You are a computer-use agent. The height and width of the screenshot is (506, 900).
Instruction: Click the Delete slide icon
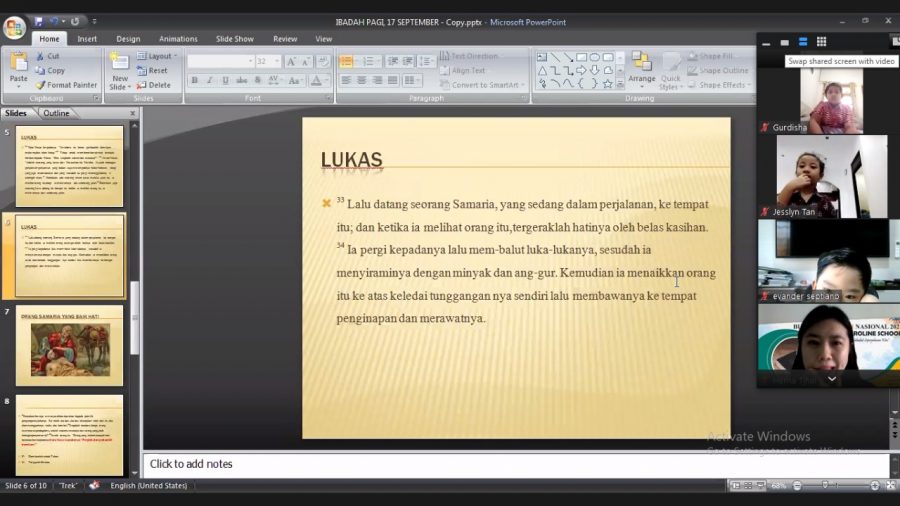pos(154,85)
